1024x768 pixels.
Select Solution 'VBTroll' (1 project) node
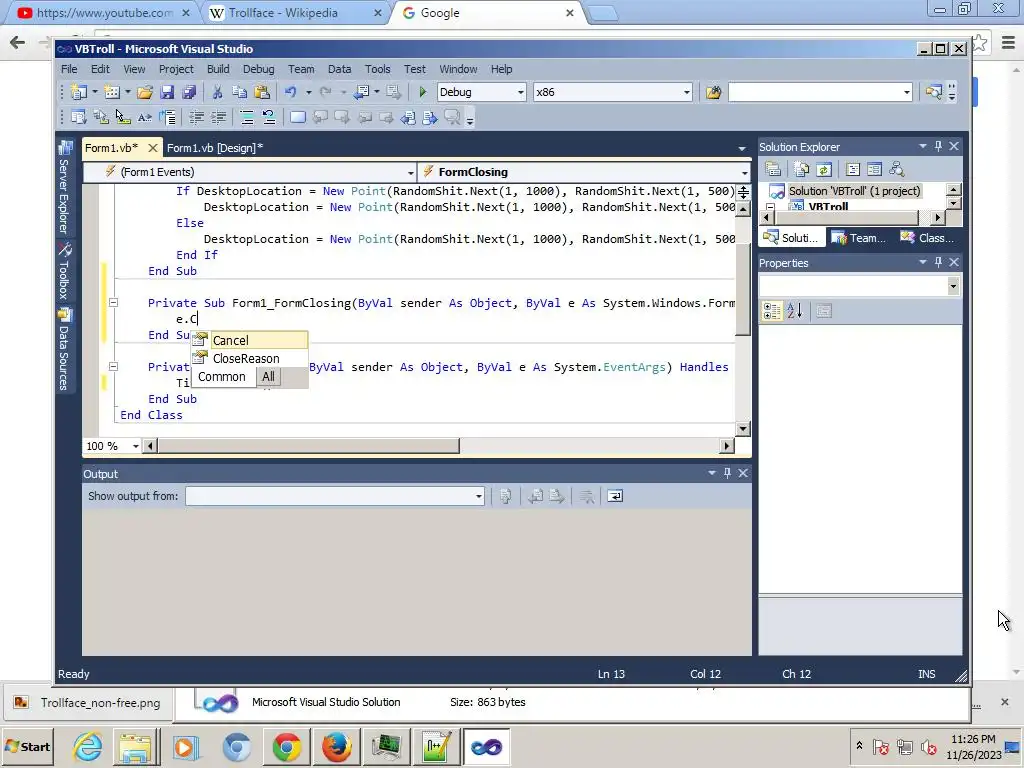[x=854, y=191]
